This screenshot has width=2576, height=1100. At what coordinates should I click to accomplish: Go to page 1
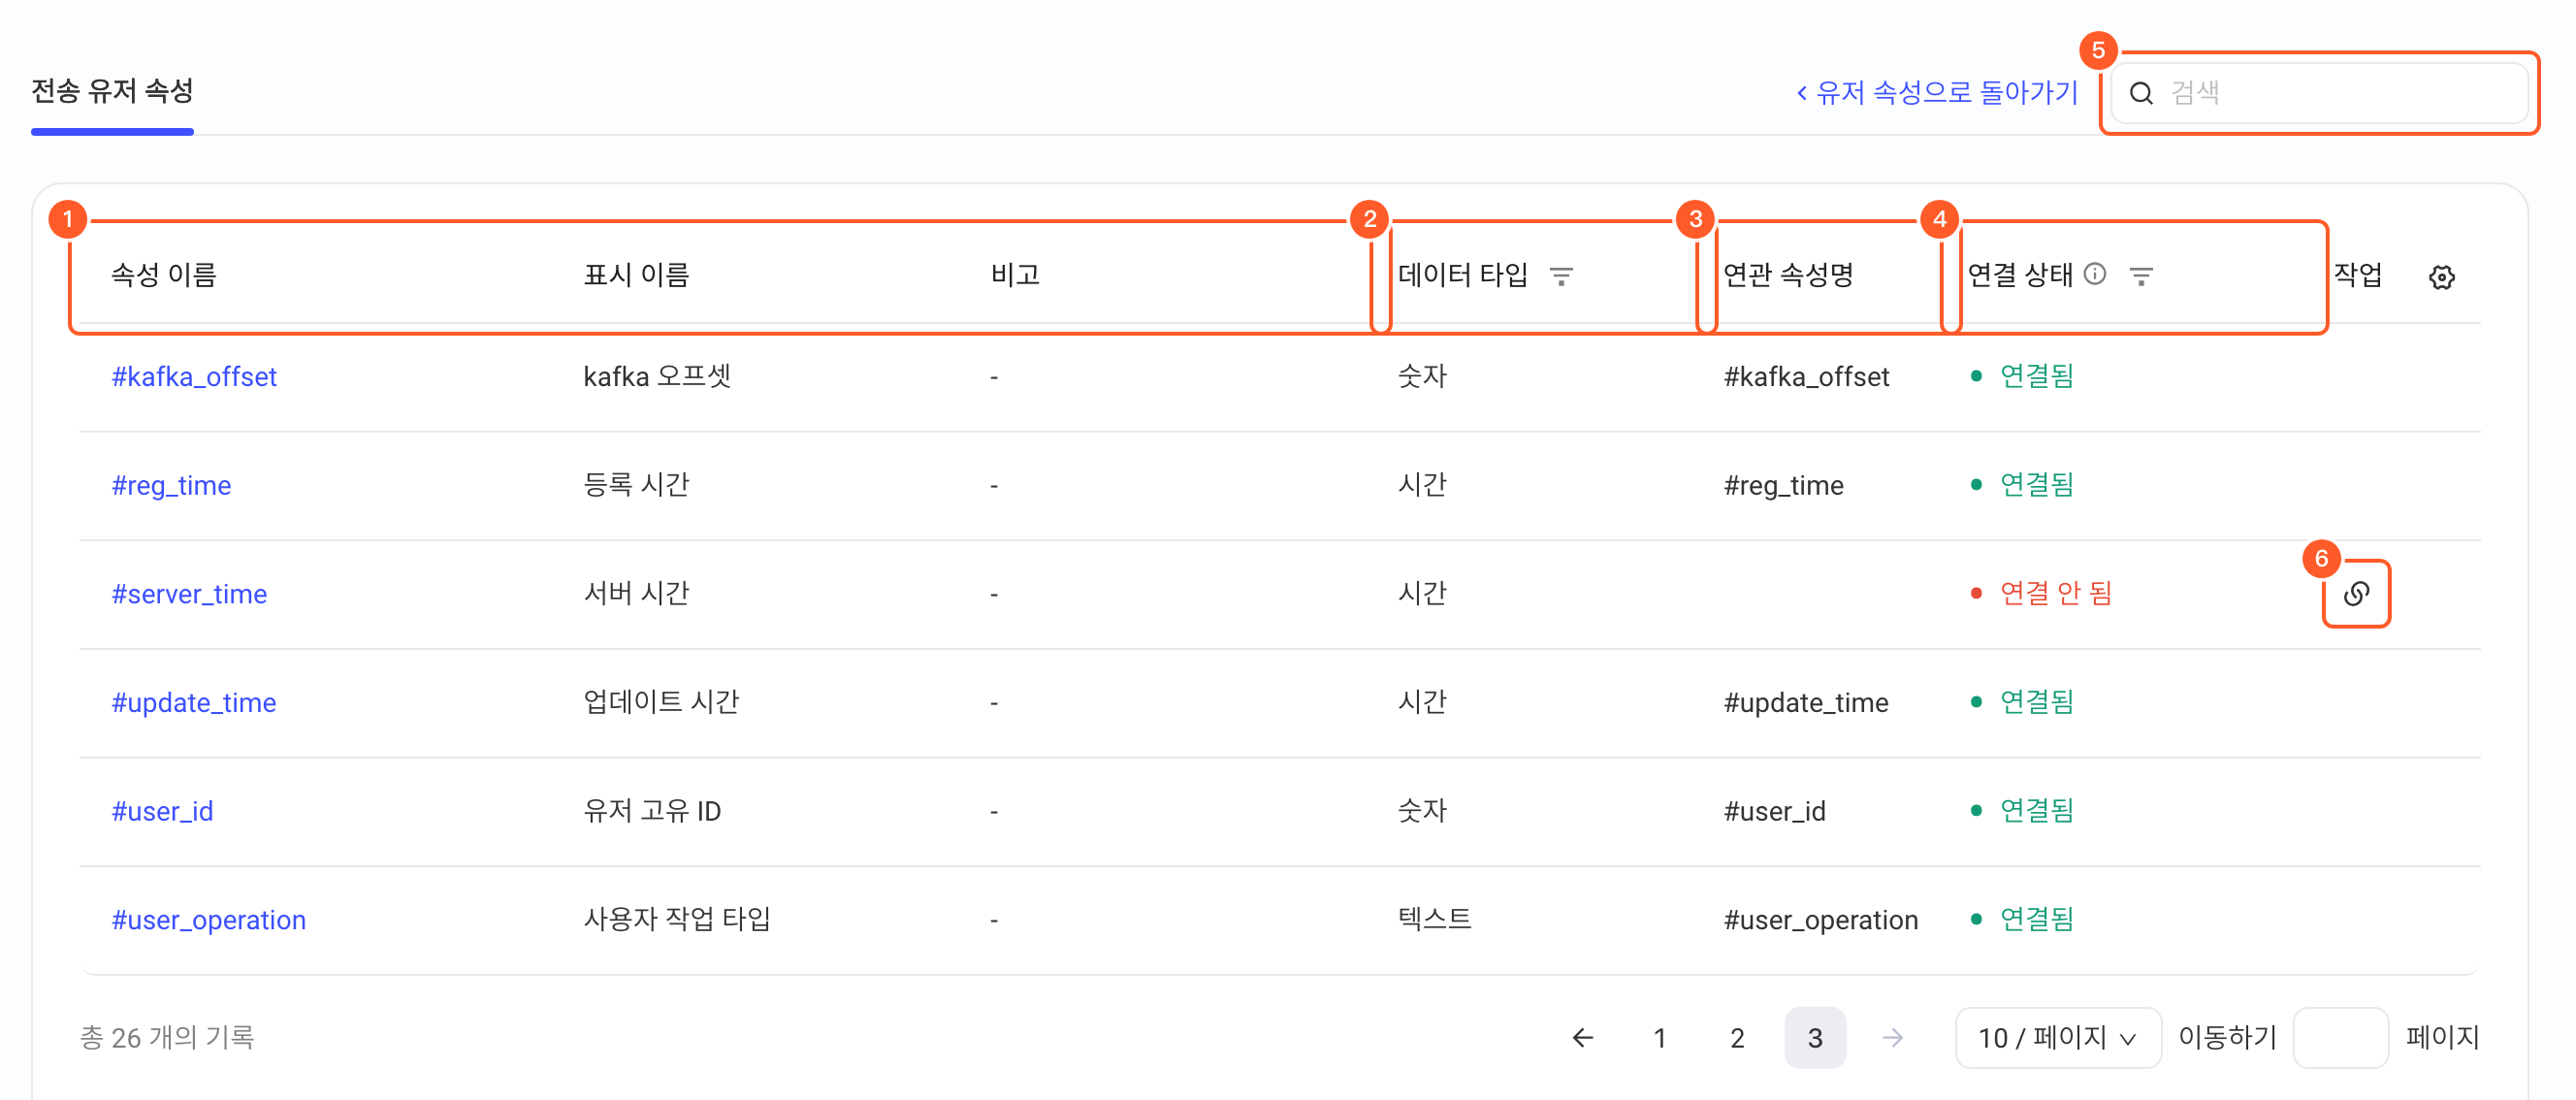coord(1660,1038)
